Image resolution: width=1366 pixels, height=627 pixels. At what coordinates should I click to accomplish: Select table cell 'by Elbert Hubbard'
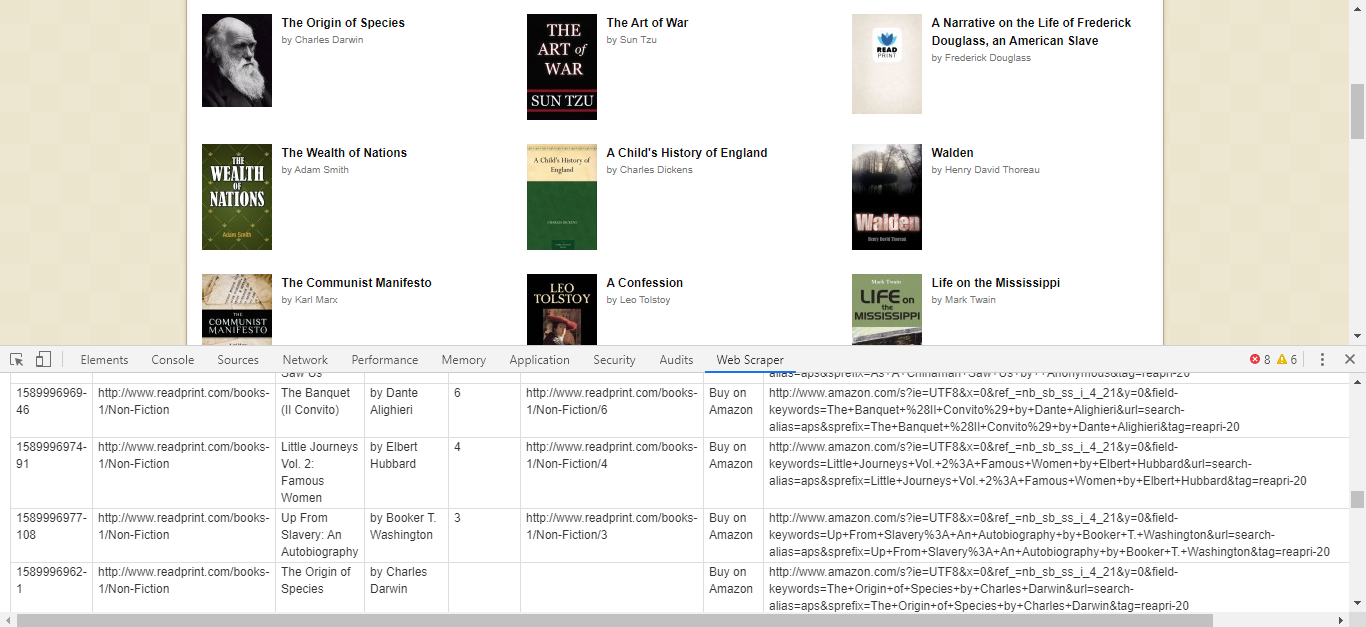pyautogui.click(x=406, y=472)
